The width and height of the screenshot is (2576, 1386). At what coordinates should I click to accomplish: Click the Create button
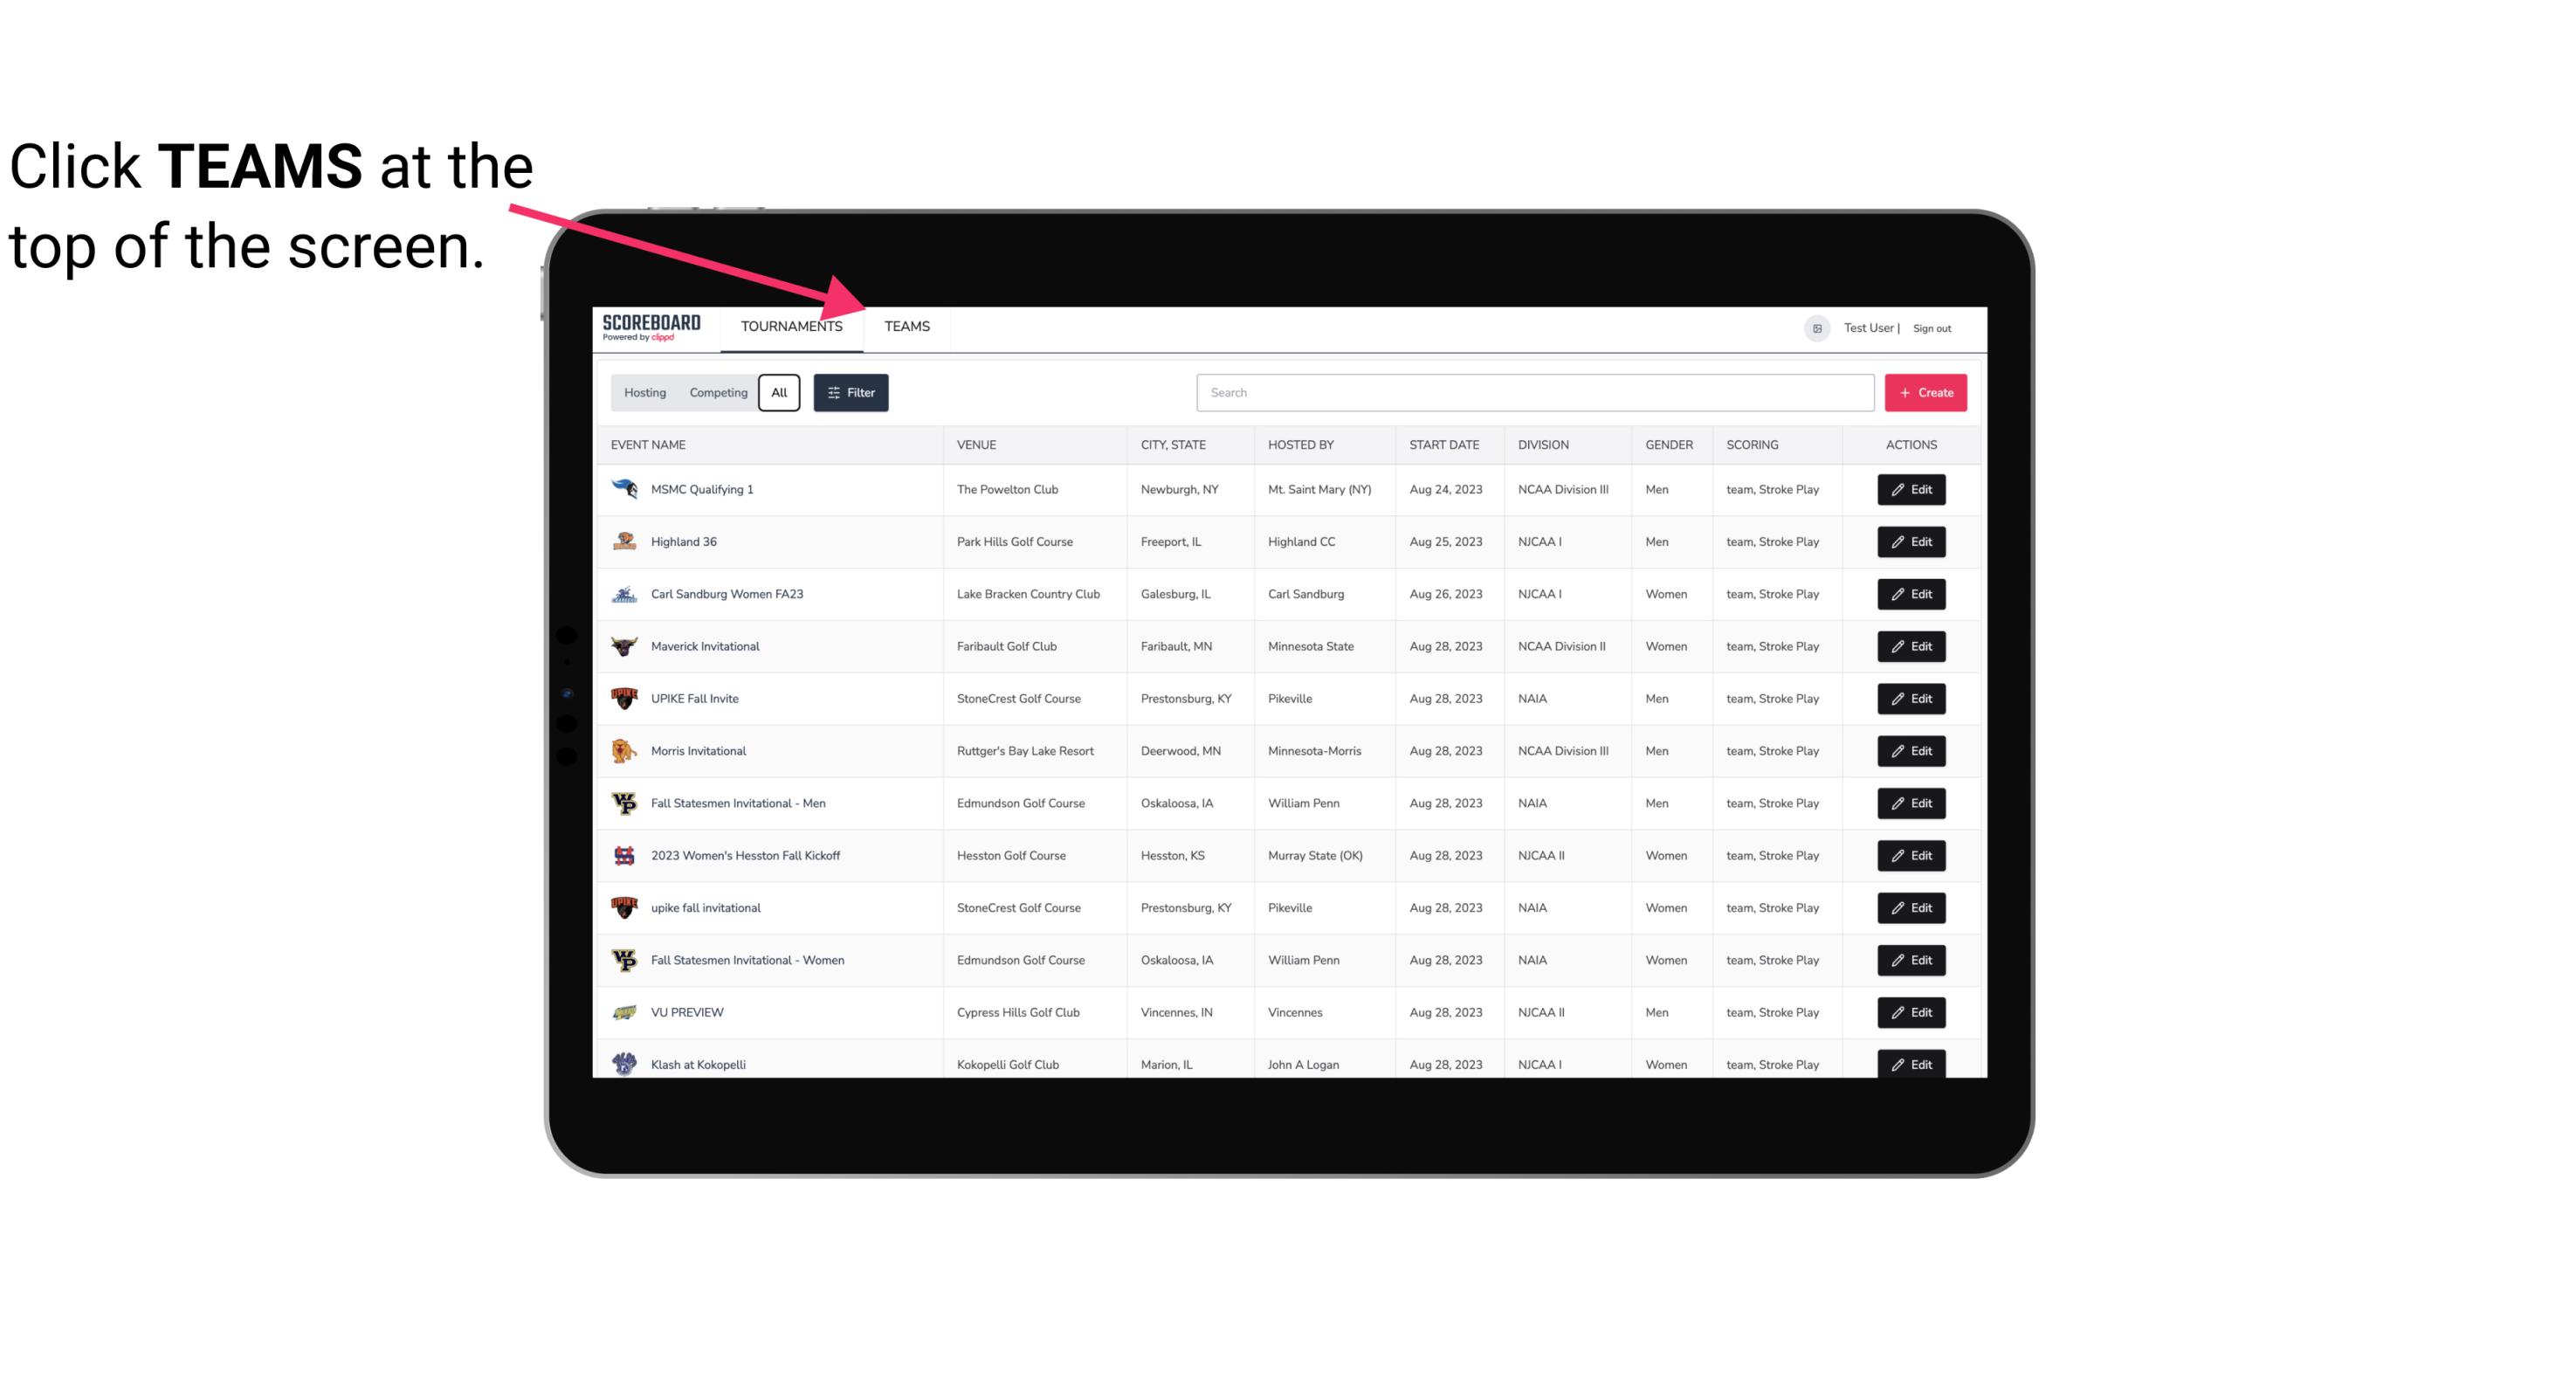pos(1926,391)
